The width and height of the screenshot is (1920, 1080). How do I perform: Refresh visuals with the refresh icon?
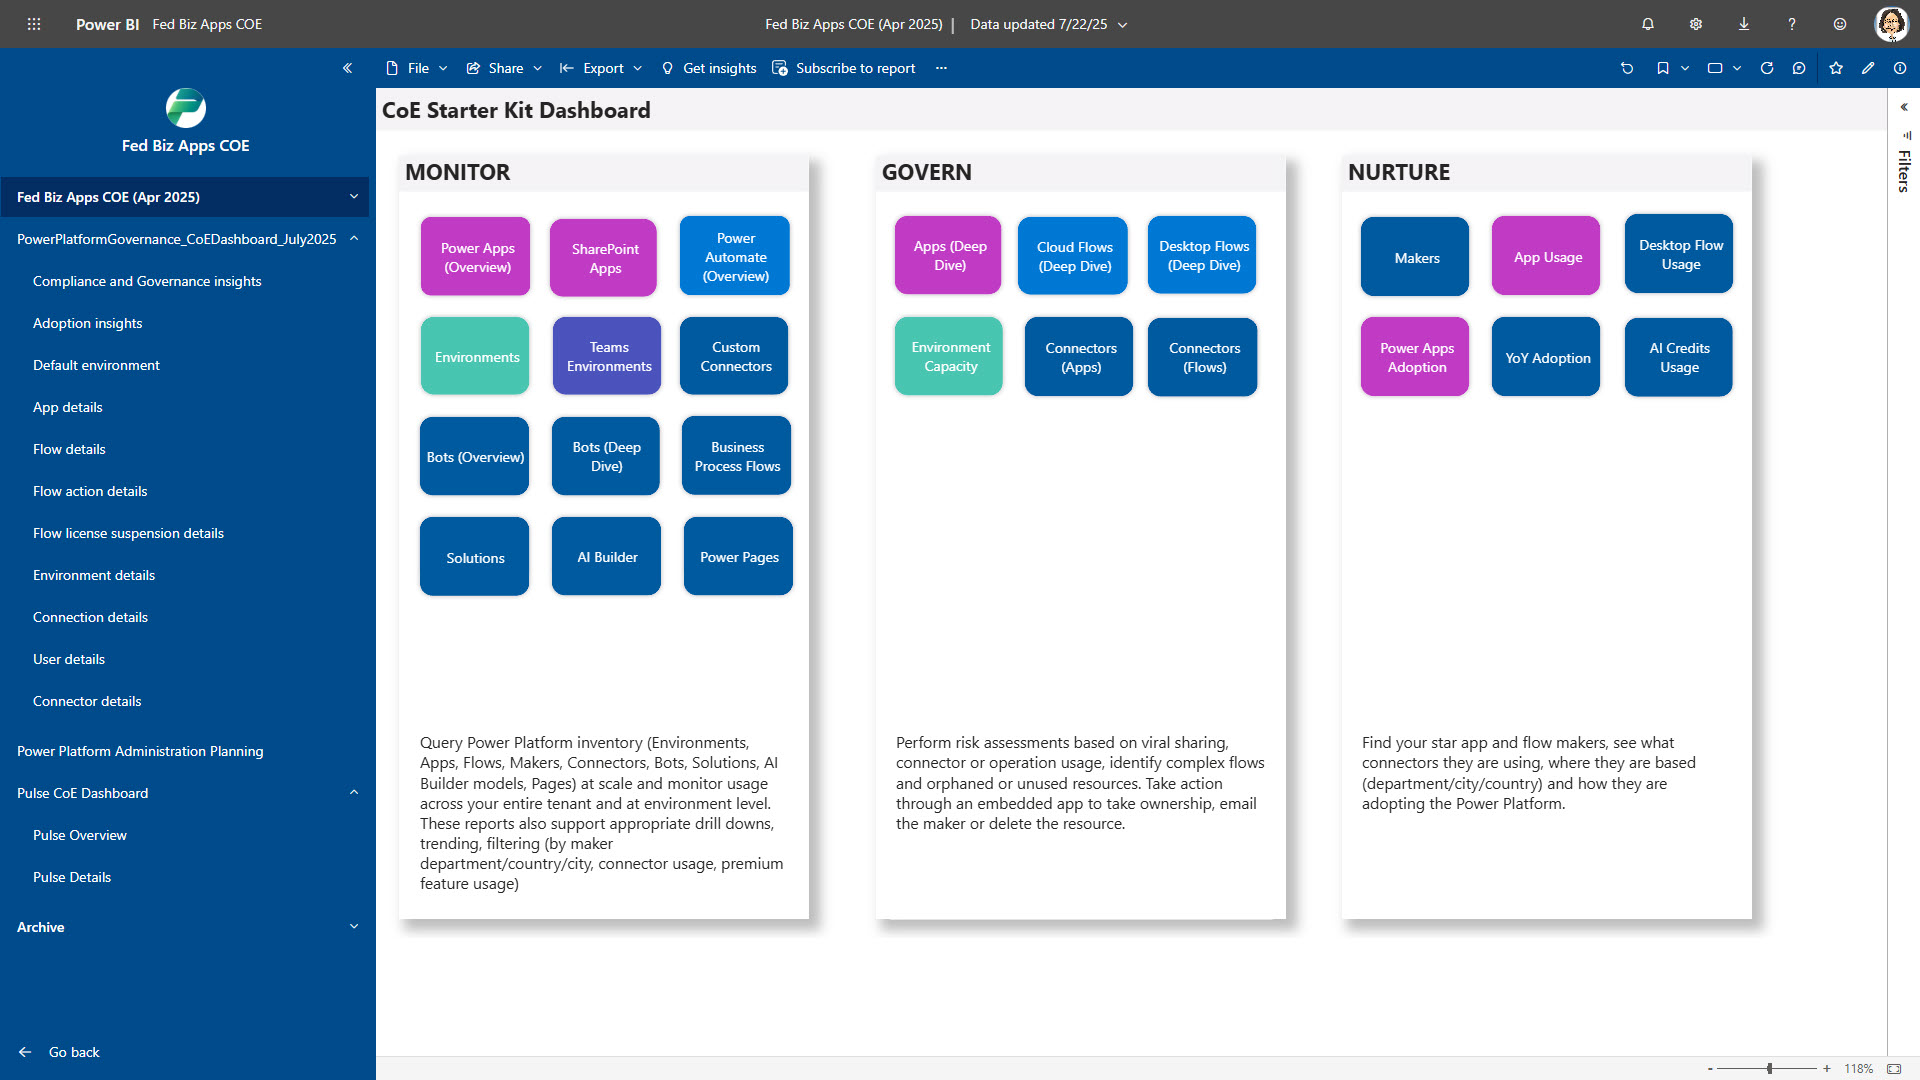[x=1767, y=68]
